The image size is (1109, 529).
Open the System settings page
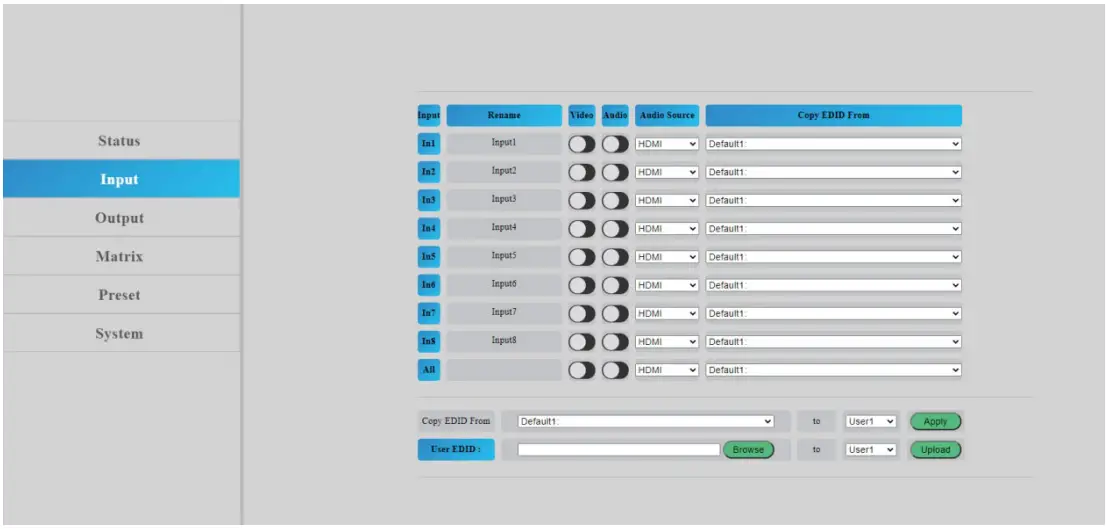tap(120, 333)
